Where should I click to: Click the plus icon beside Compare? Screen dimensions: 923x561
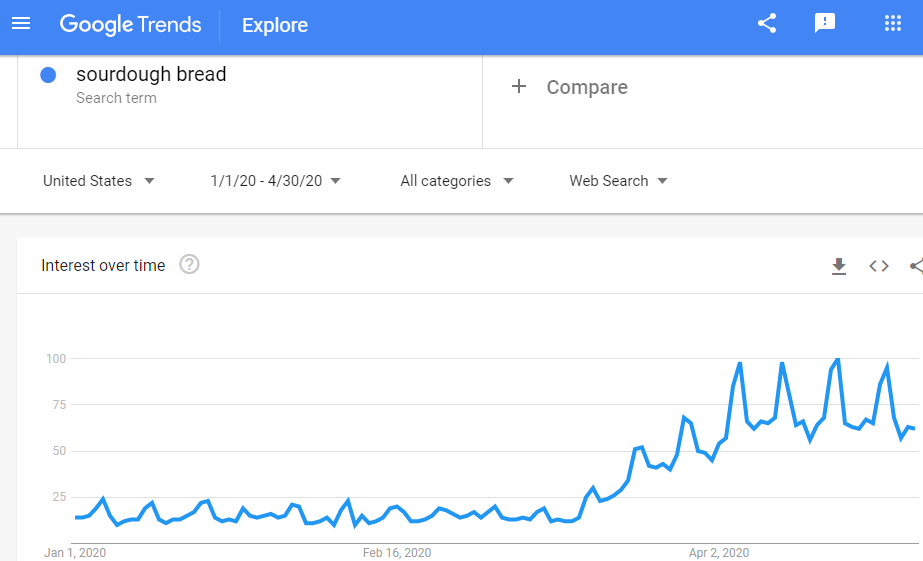(519, 87)
